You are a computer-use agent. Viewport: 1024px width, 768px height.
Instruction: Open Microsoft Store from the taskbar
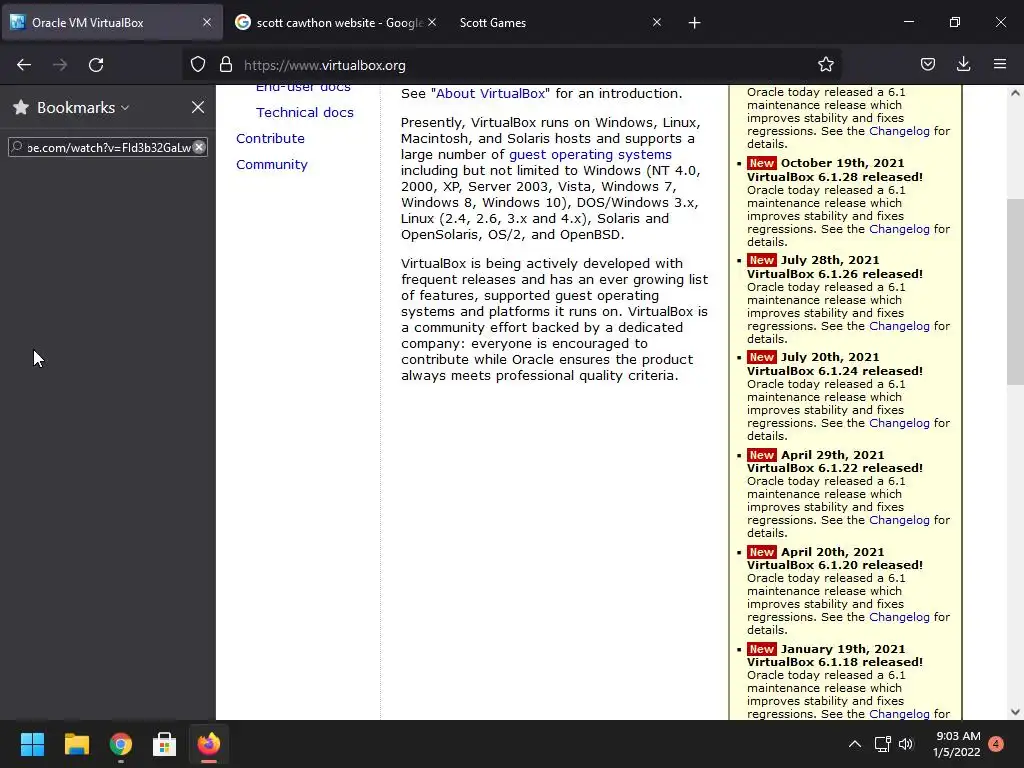165,744
